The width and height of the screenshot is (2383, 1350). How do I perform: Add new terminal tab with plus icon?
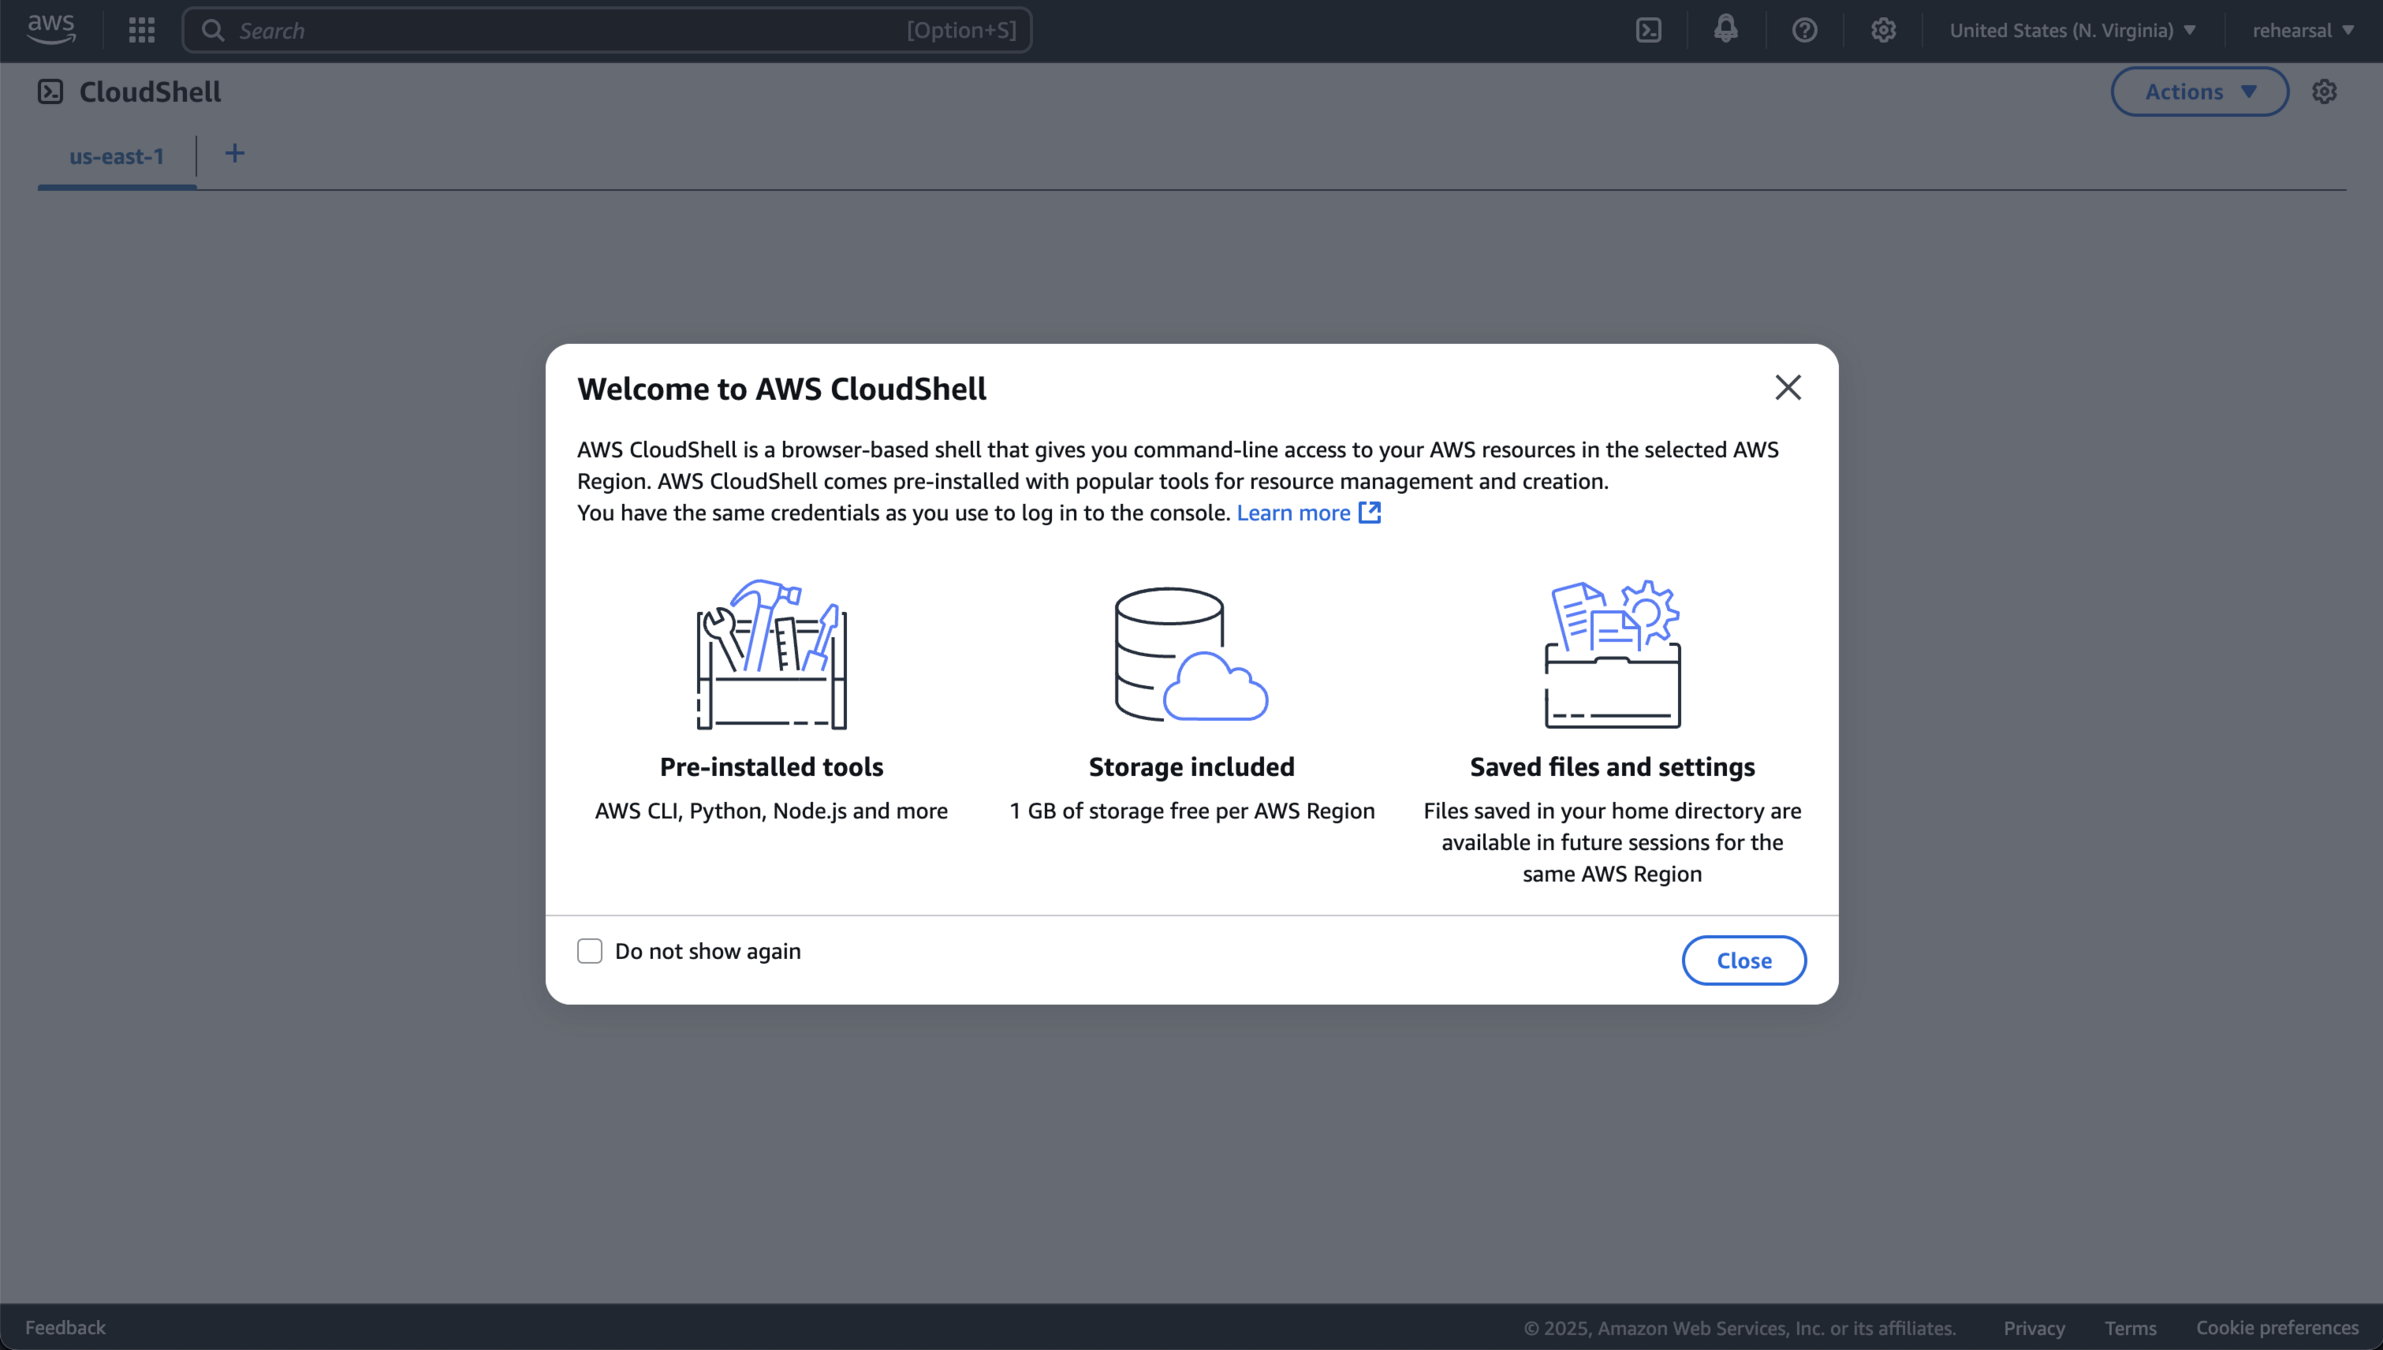click(x=234, y=154)
